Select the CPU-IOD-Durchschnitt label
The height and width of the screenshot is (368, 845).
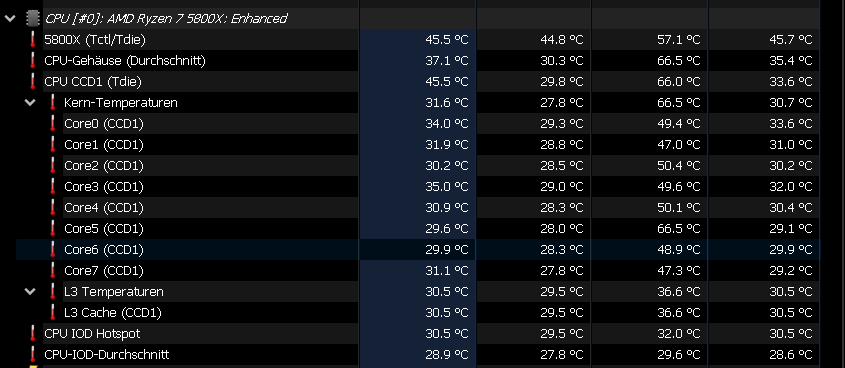point(107,355)
